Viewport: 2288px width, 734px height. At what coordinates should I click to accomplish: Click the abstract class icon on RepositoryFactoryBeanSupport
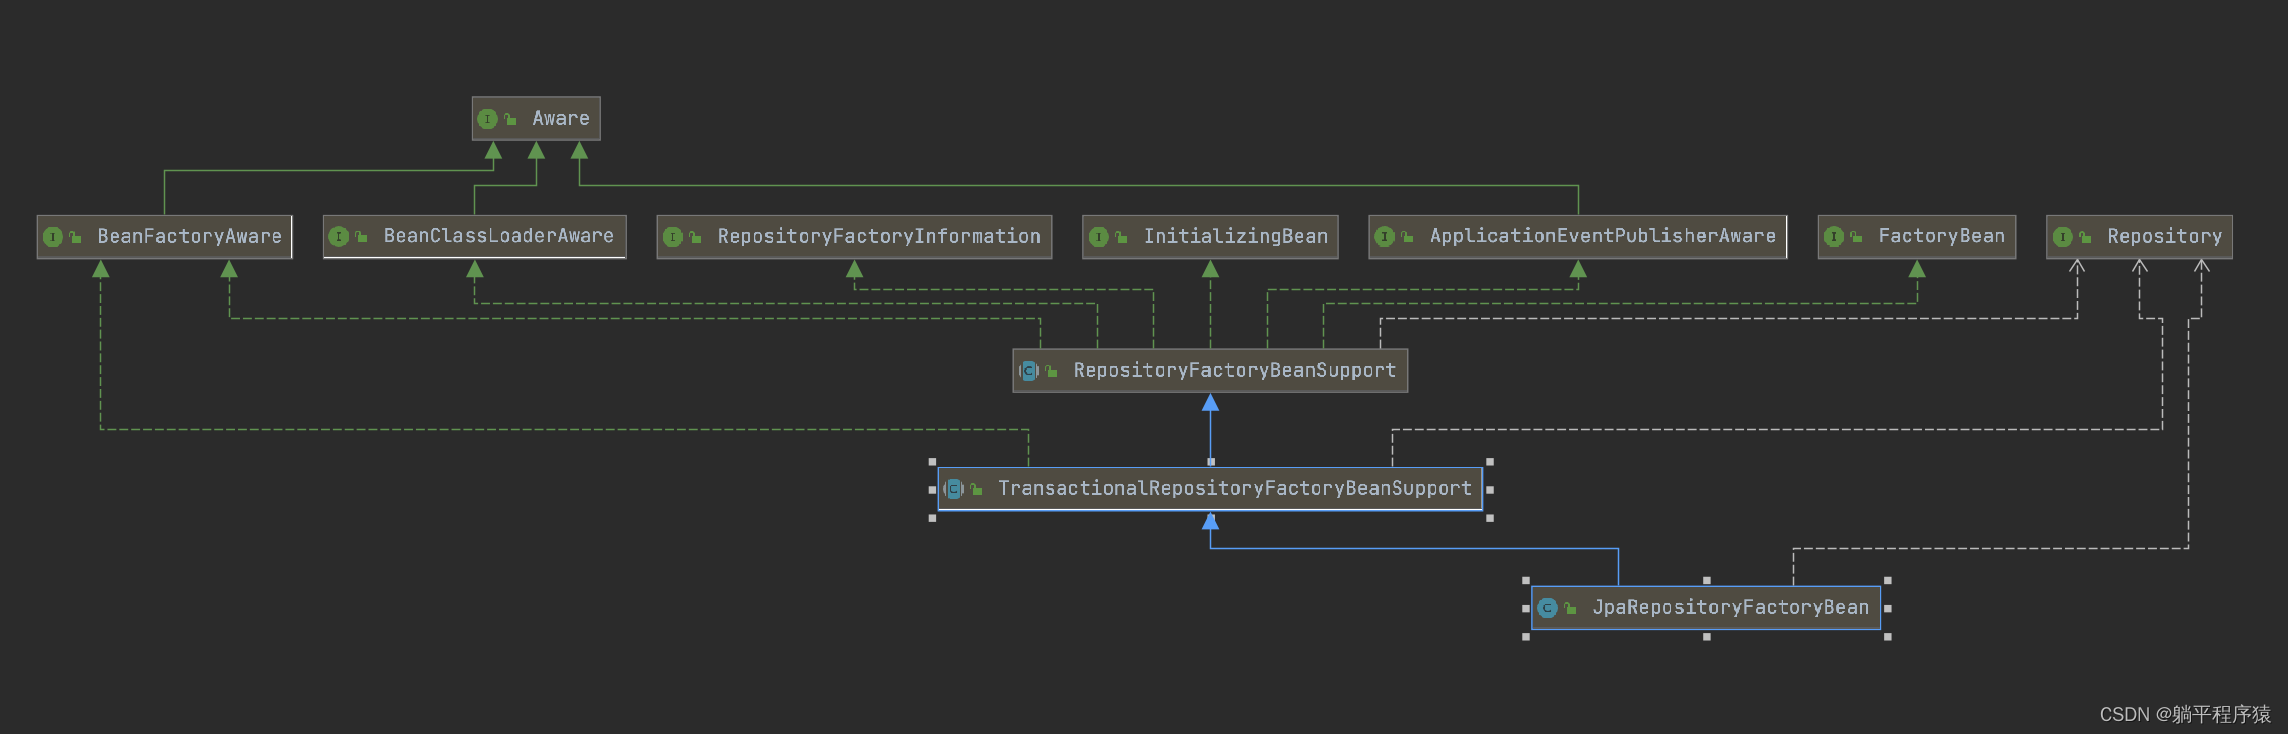[1029, 371]
